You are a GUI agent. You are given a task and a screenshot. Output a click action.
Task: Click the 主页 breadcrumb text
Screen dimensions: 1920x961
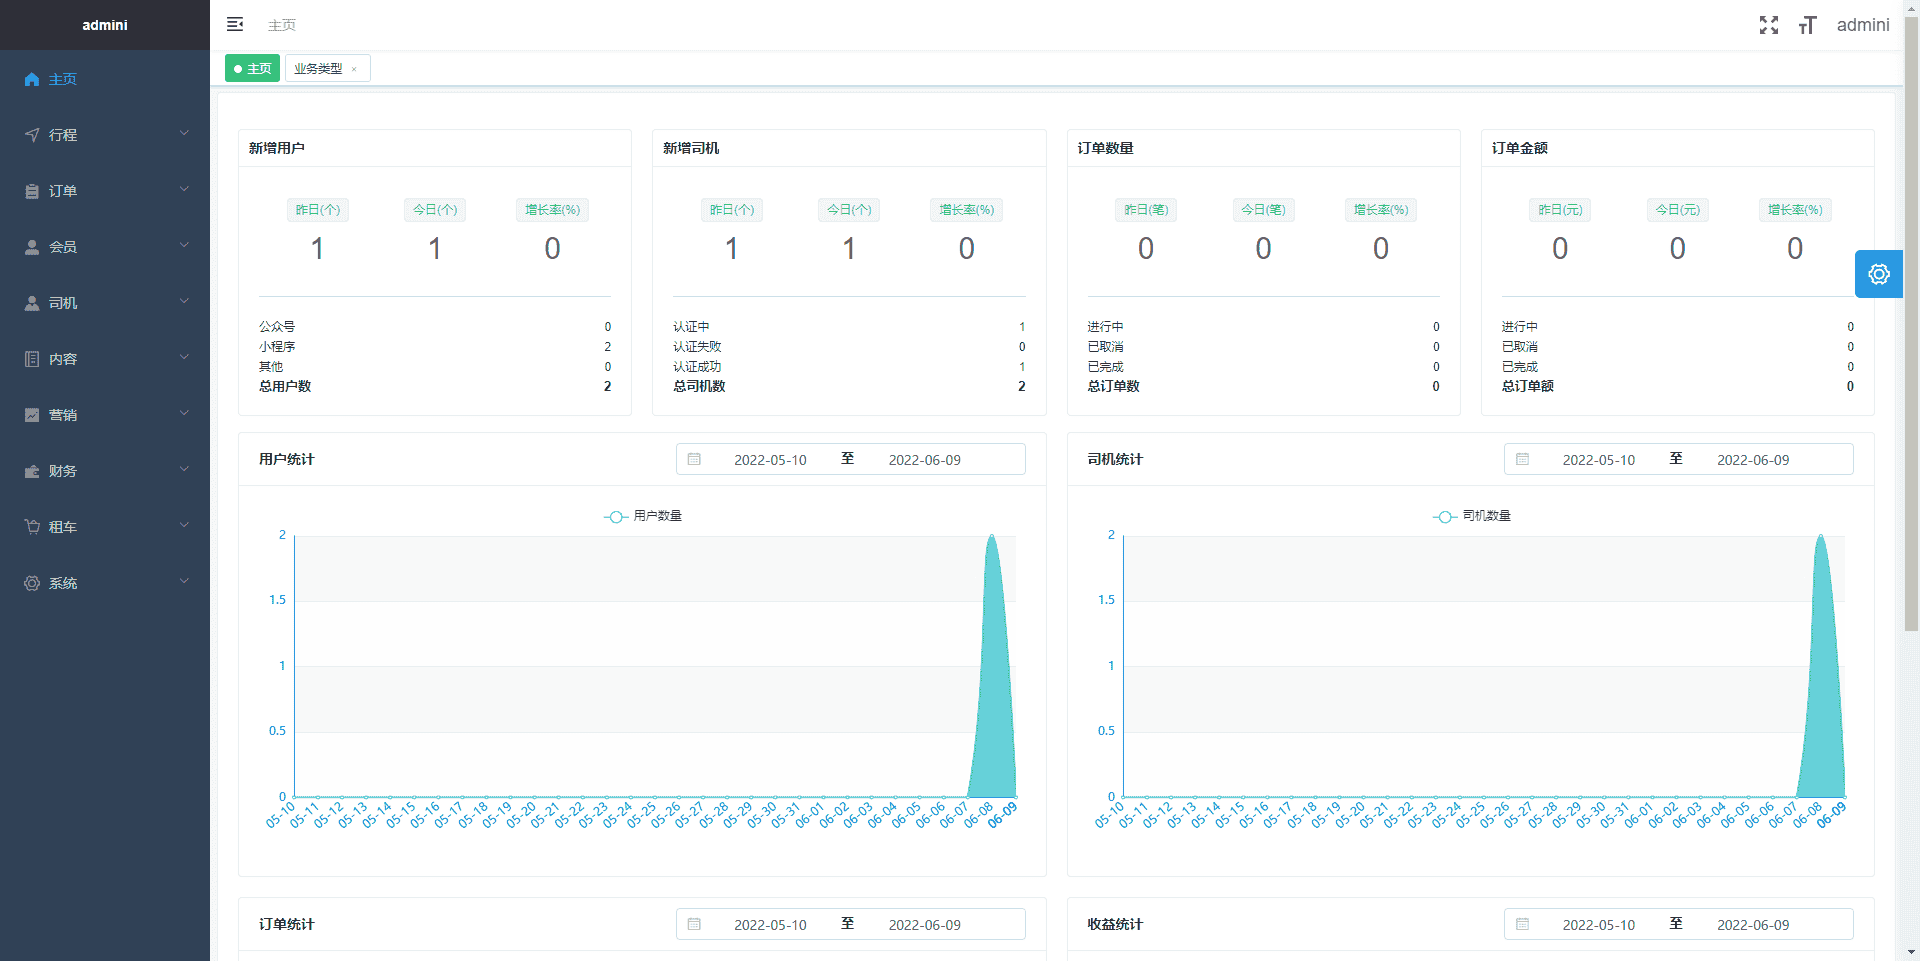pos(282,25)
